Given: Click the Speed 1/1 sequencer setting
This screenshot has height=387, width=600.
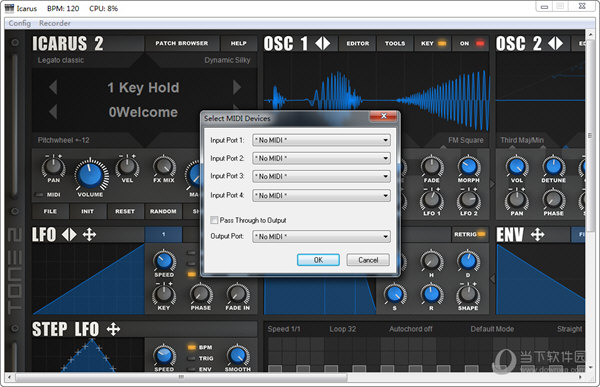Looking at the screenshot, I should [284, 329].
